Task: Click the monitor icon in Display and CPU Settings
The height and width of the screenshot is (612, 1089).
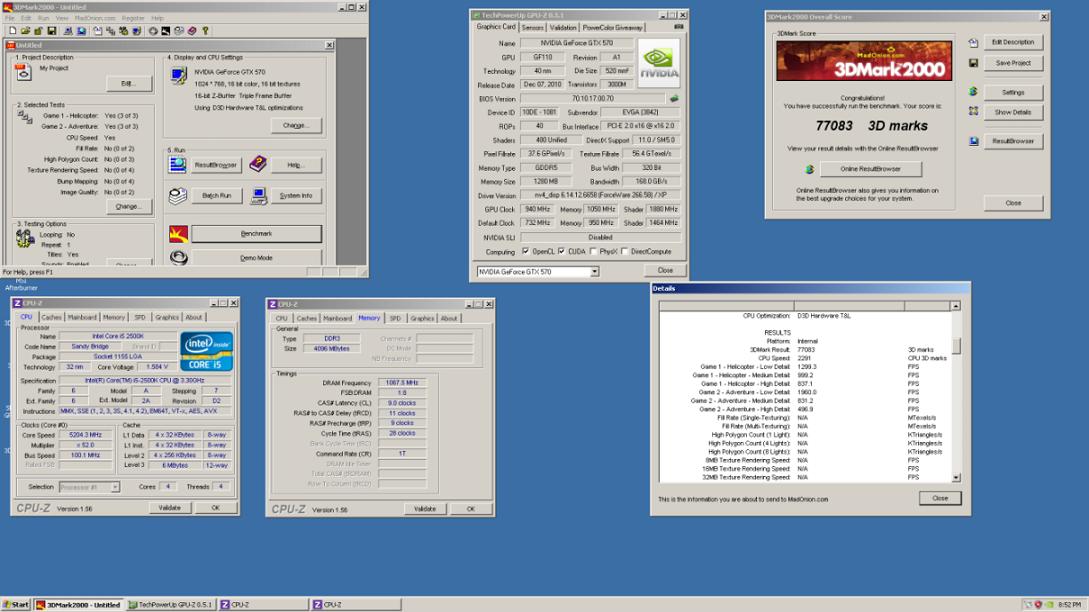Action: pos(178,76)
